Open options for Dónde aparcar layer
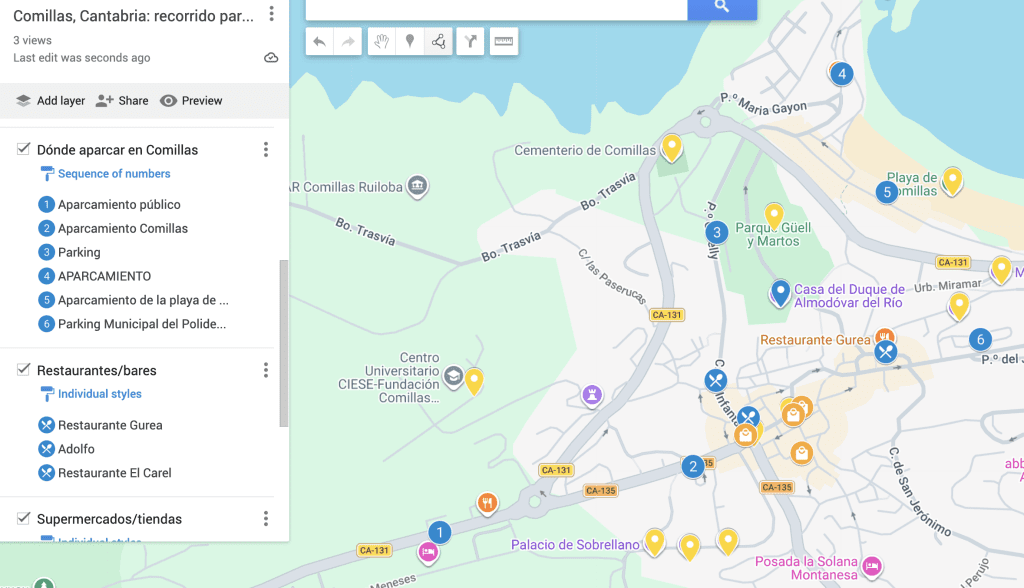The width and height of the screenshot is (1024, 588). click(266, 150)
